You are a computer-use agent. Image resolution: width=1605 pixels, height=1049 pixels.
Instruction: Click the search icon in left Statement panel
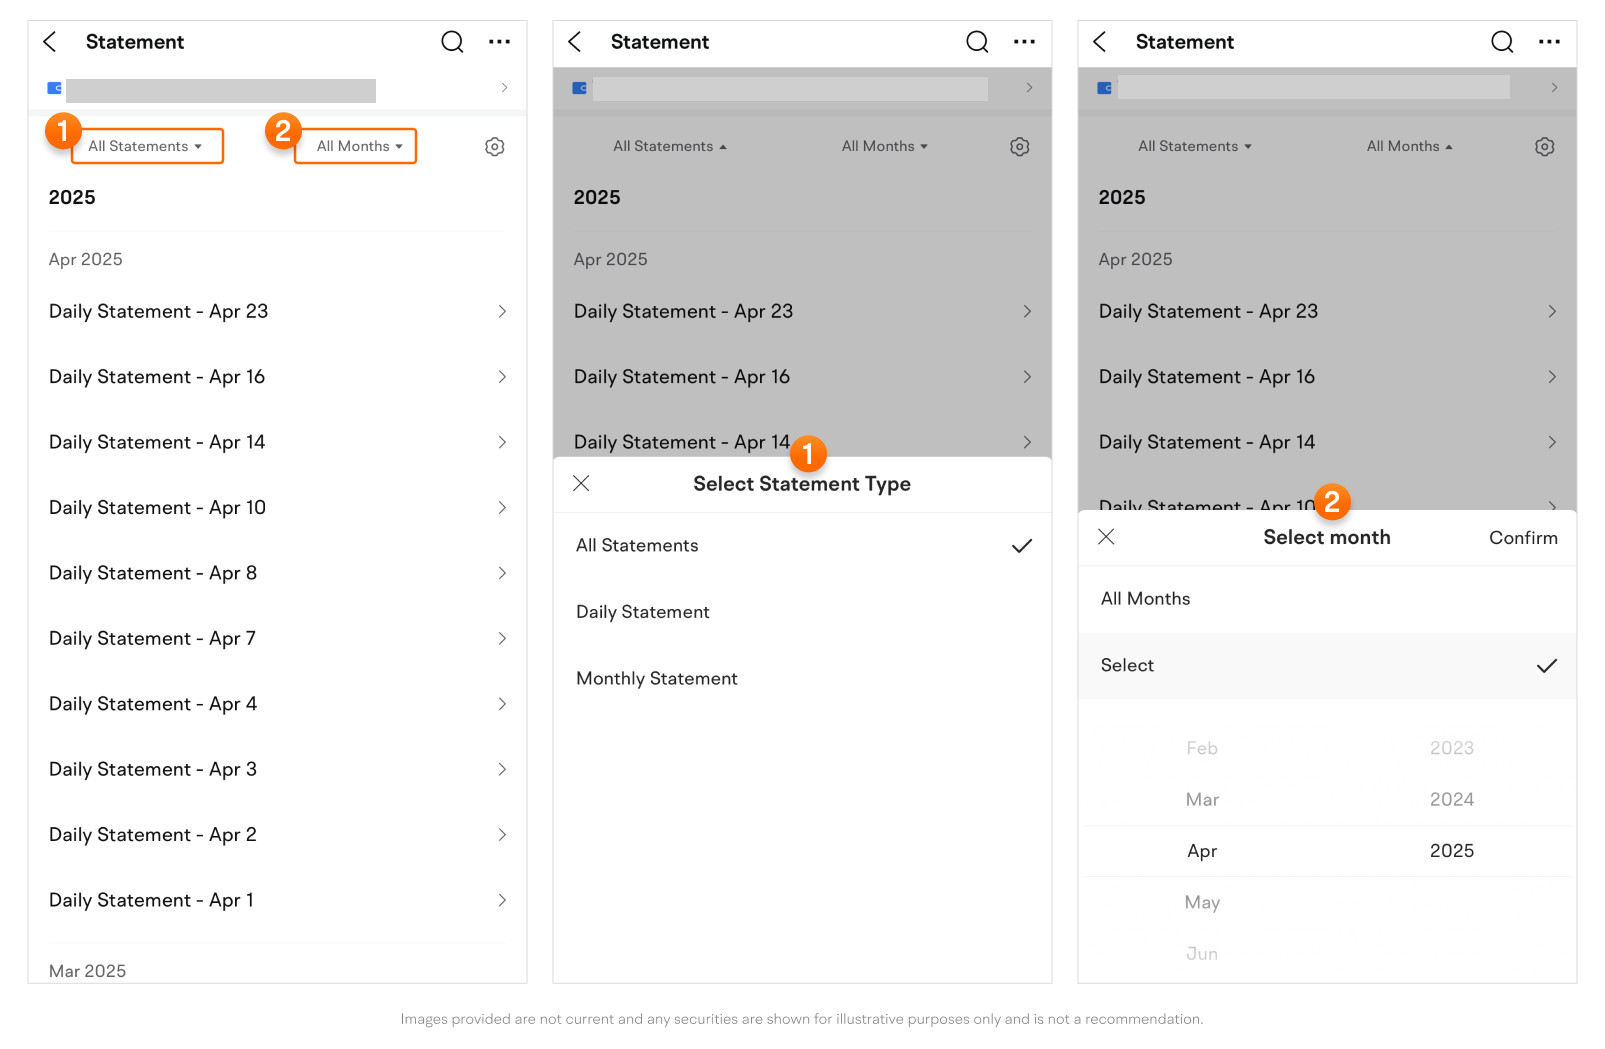[452, 42]
